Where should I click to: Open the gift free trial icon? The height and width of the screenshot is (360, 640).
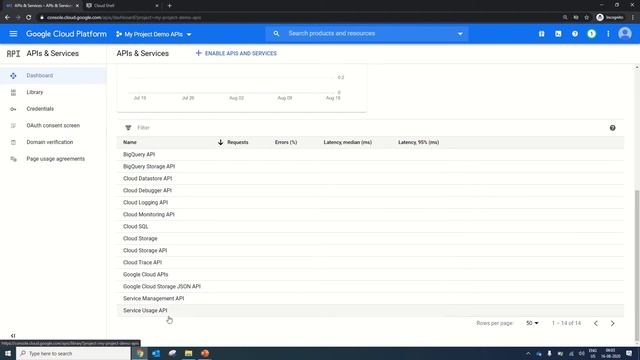pos(541,34)
